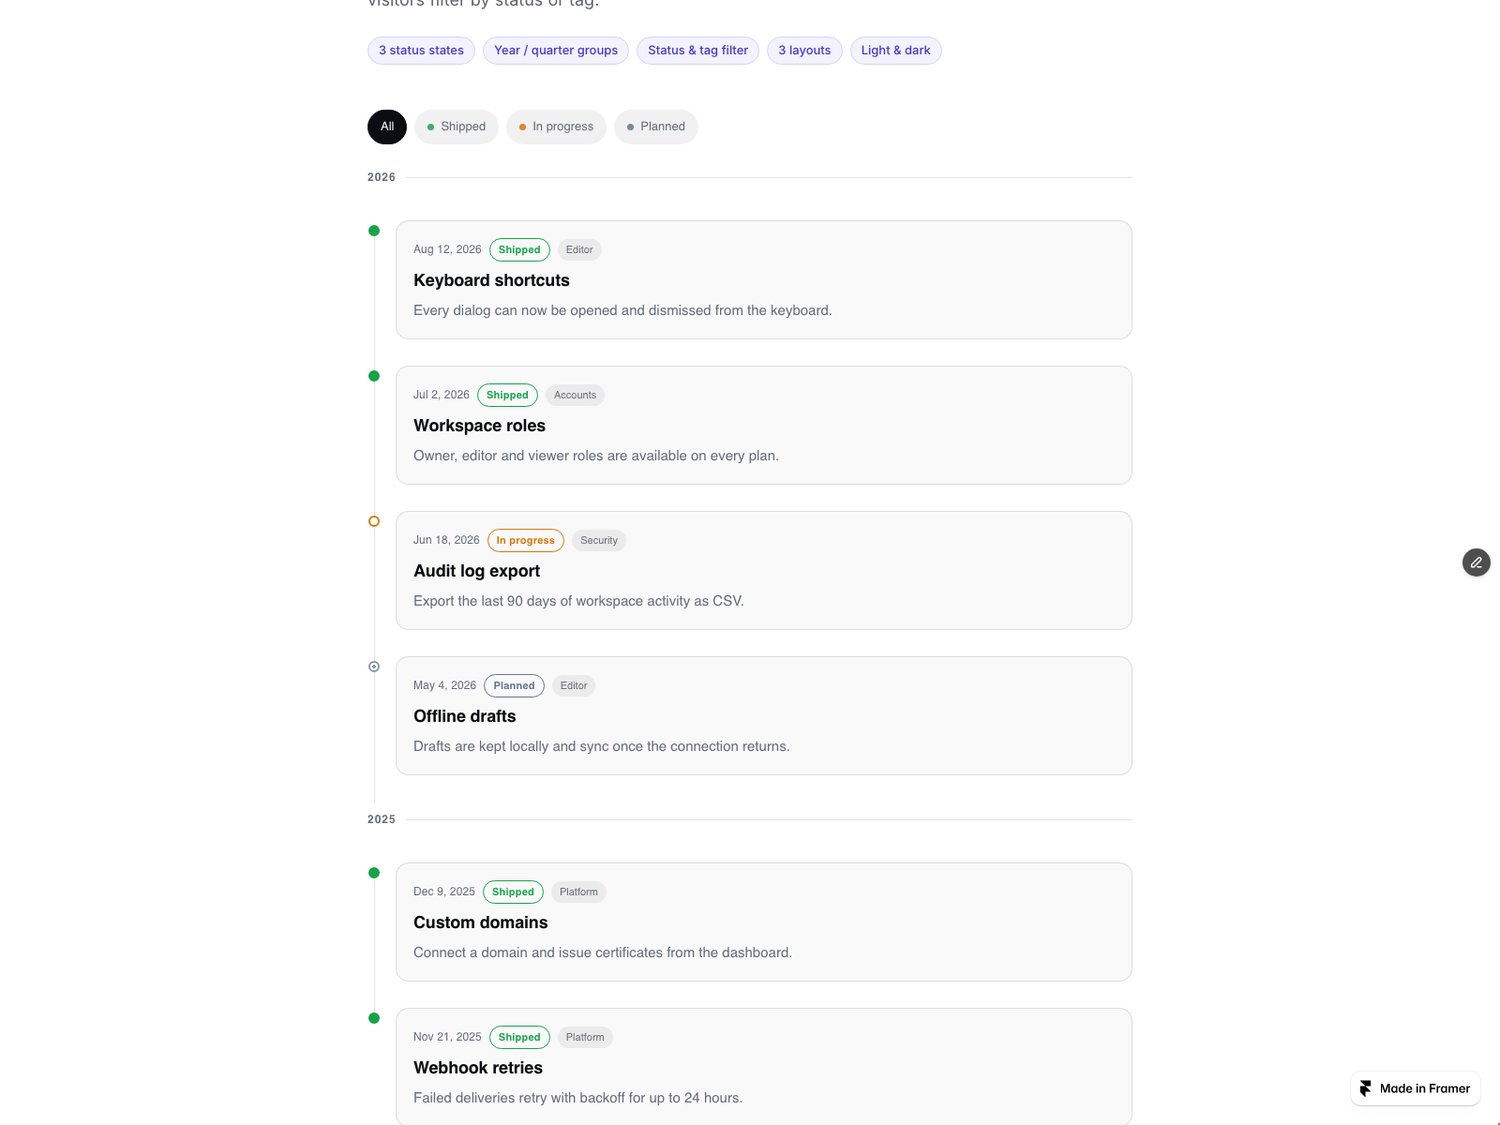Filter timeline by In progress status

(x=556, y=127)
